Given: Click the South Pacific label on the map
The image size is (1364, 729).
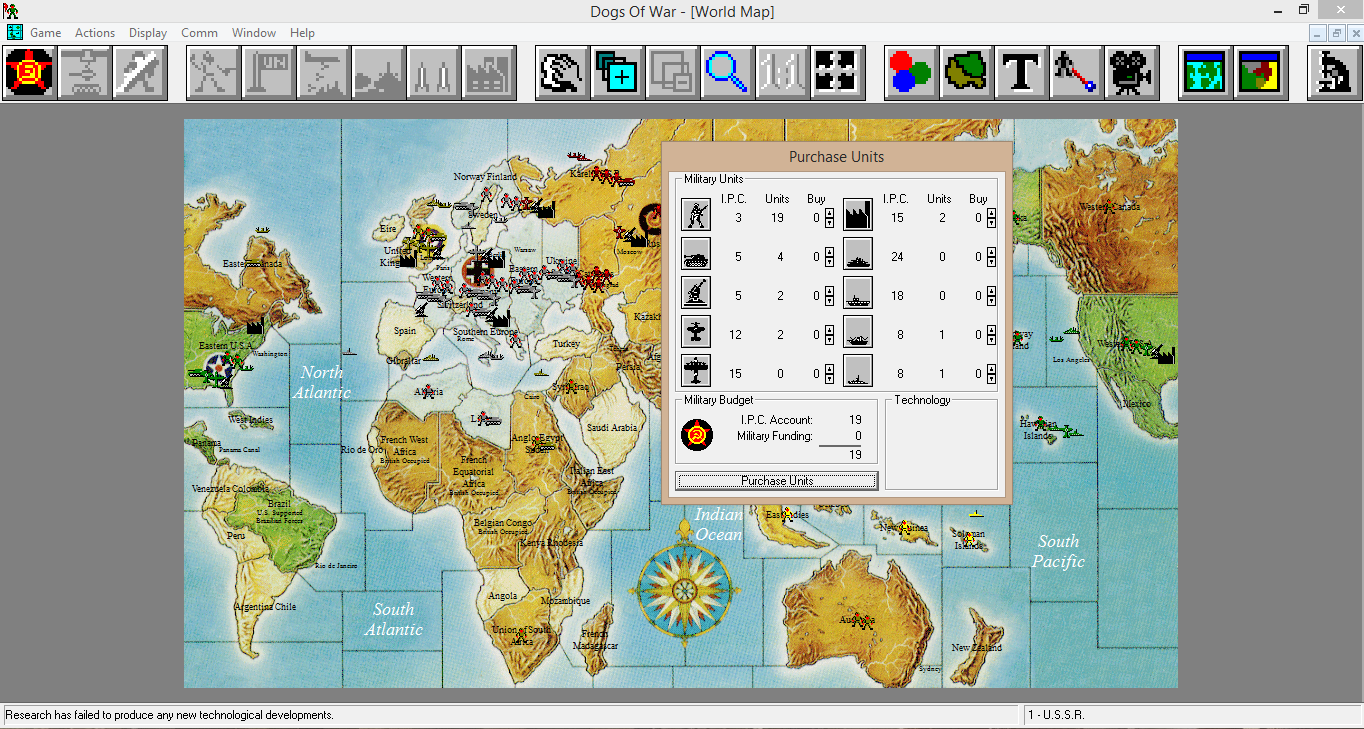Looking at the screenshot, I should tap(1058, 551).
